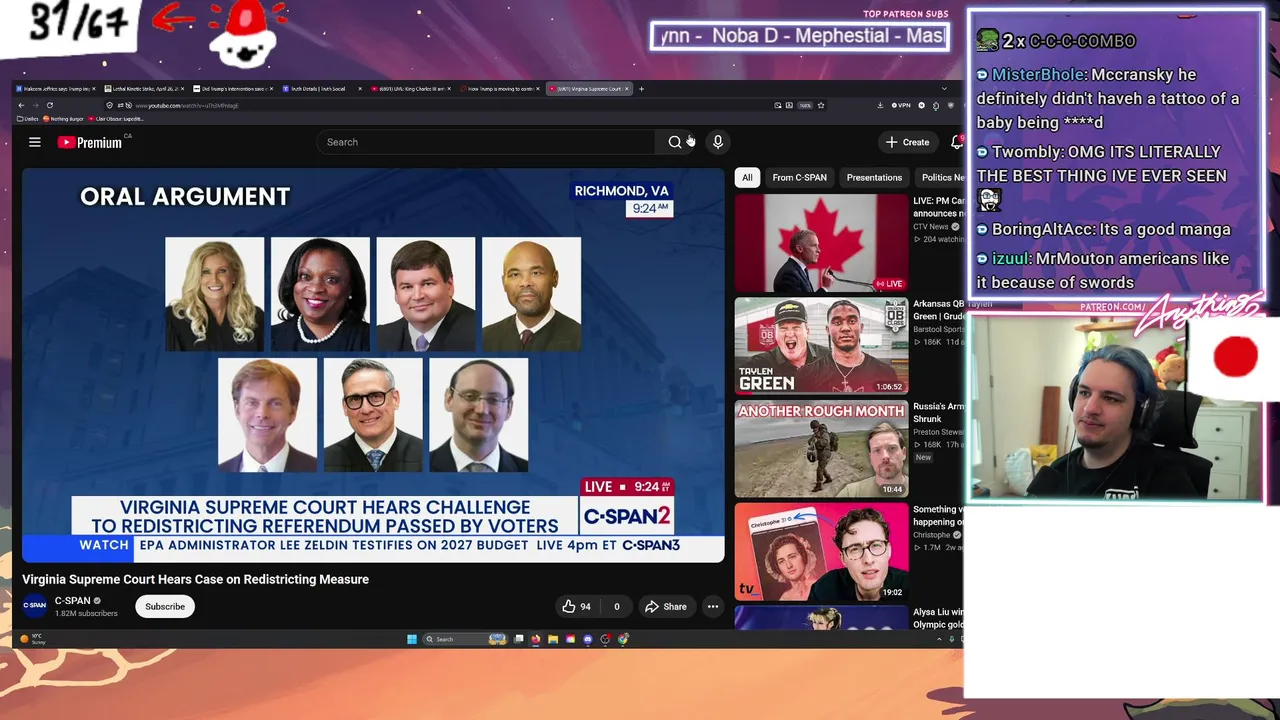
Task: Subscribe to the C-SPAN channel
Action: pyautogui.click(x=165, y=606)
